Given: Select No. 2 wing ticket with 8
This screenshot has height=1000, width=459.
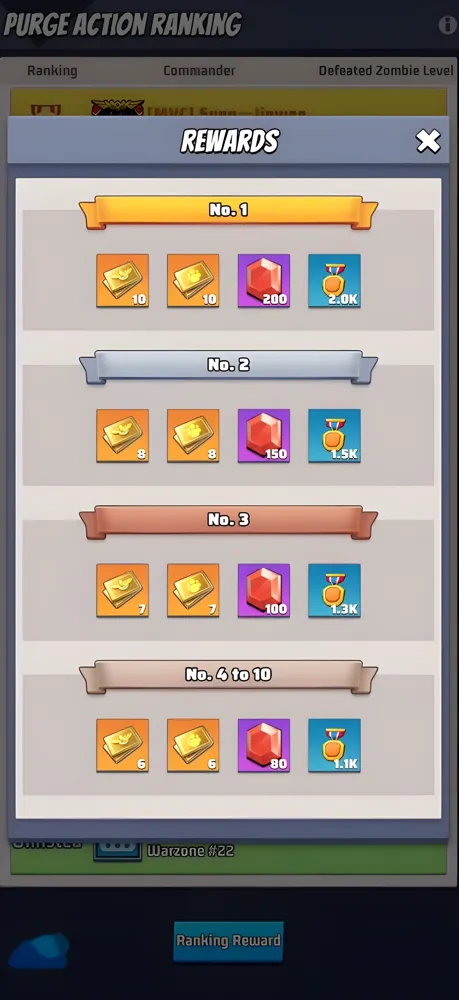Looking at the screenshot, I should click(122, 436).
